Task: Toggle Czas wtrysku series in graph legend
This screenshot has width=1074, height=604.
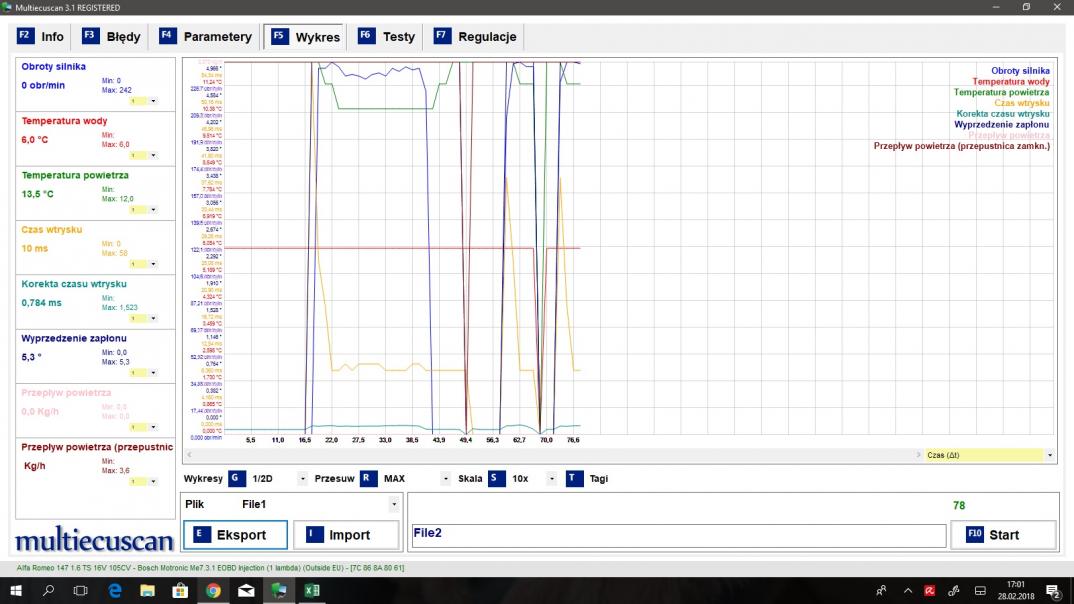Action: tap(1021, 103)
